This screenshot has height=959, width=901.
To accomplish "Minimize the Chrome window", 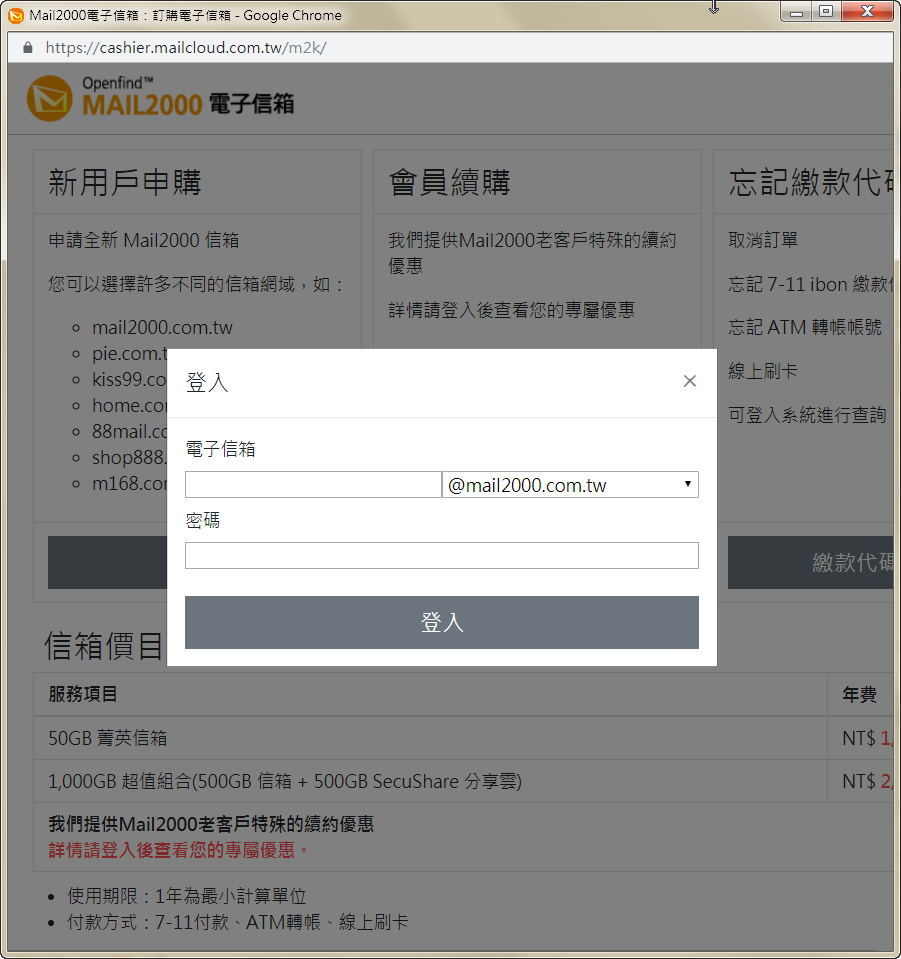I will [796, 12].
